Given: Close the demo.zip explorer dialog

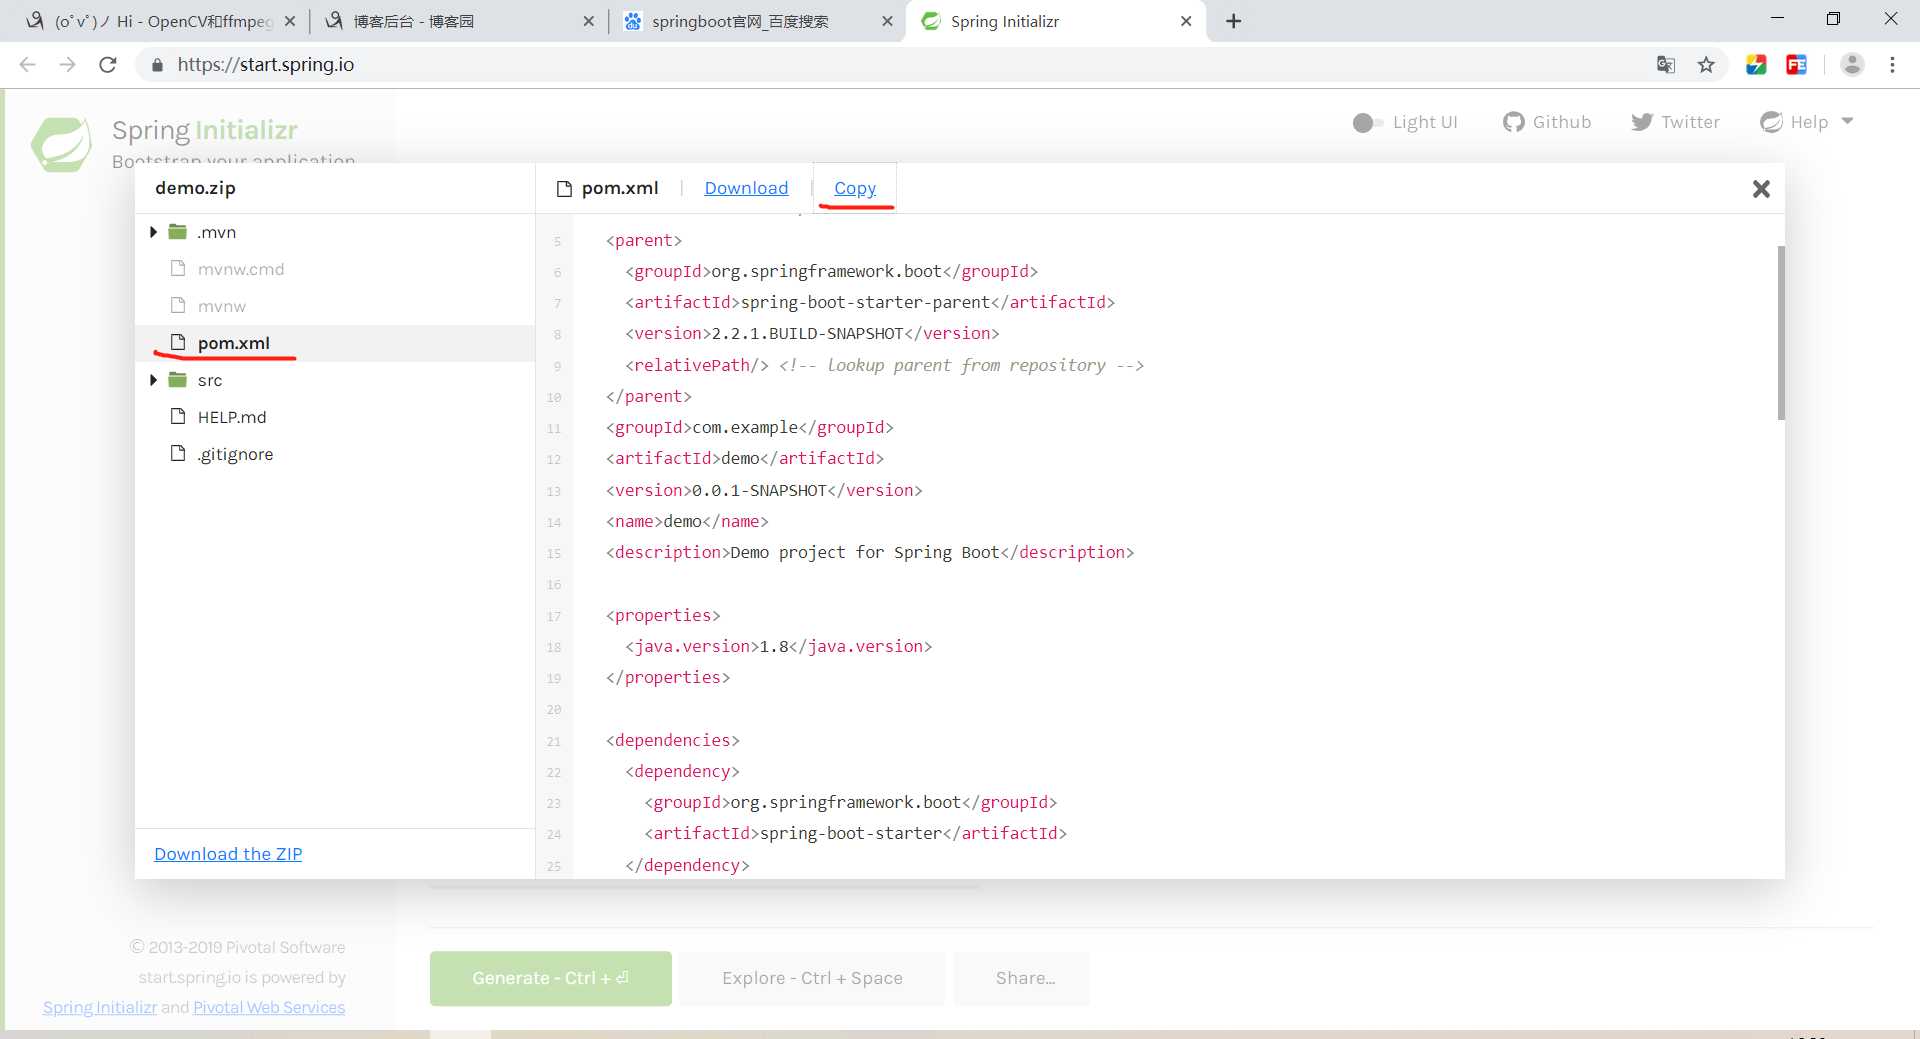Looking at the screenshot, I should (1761, 189).
